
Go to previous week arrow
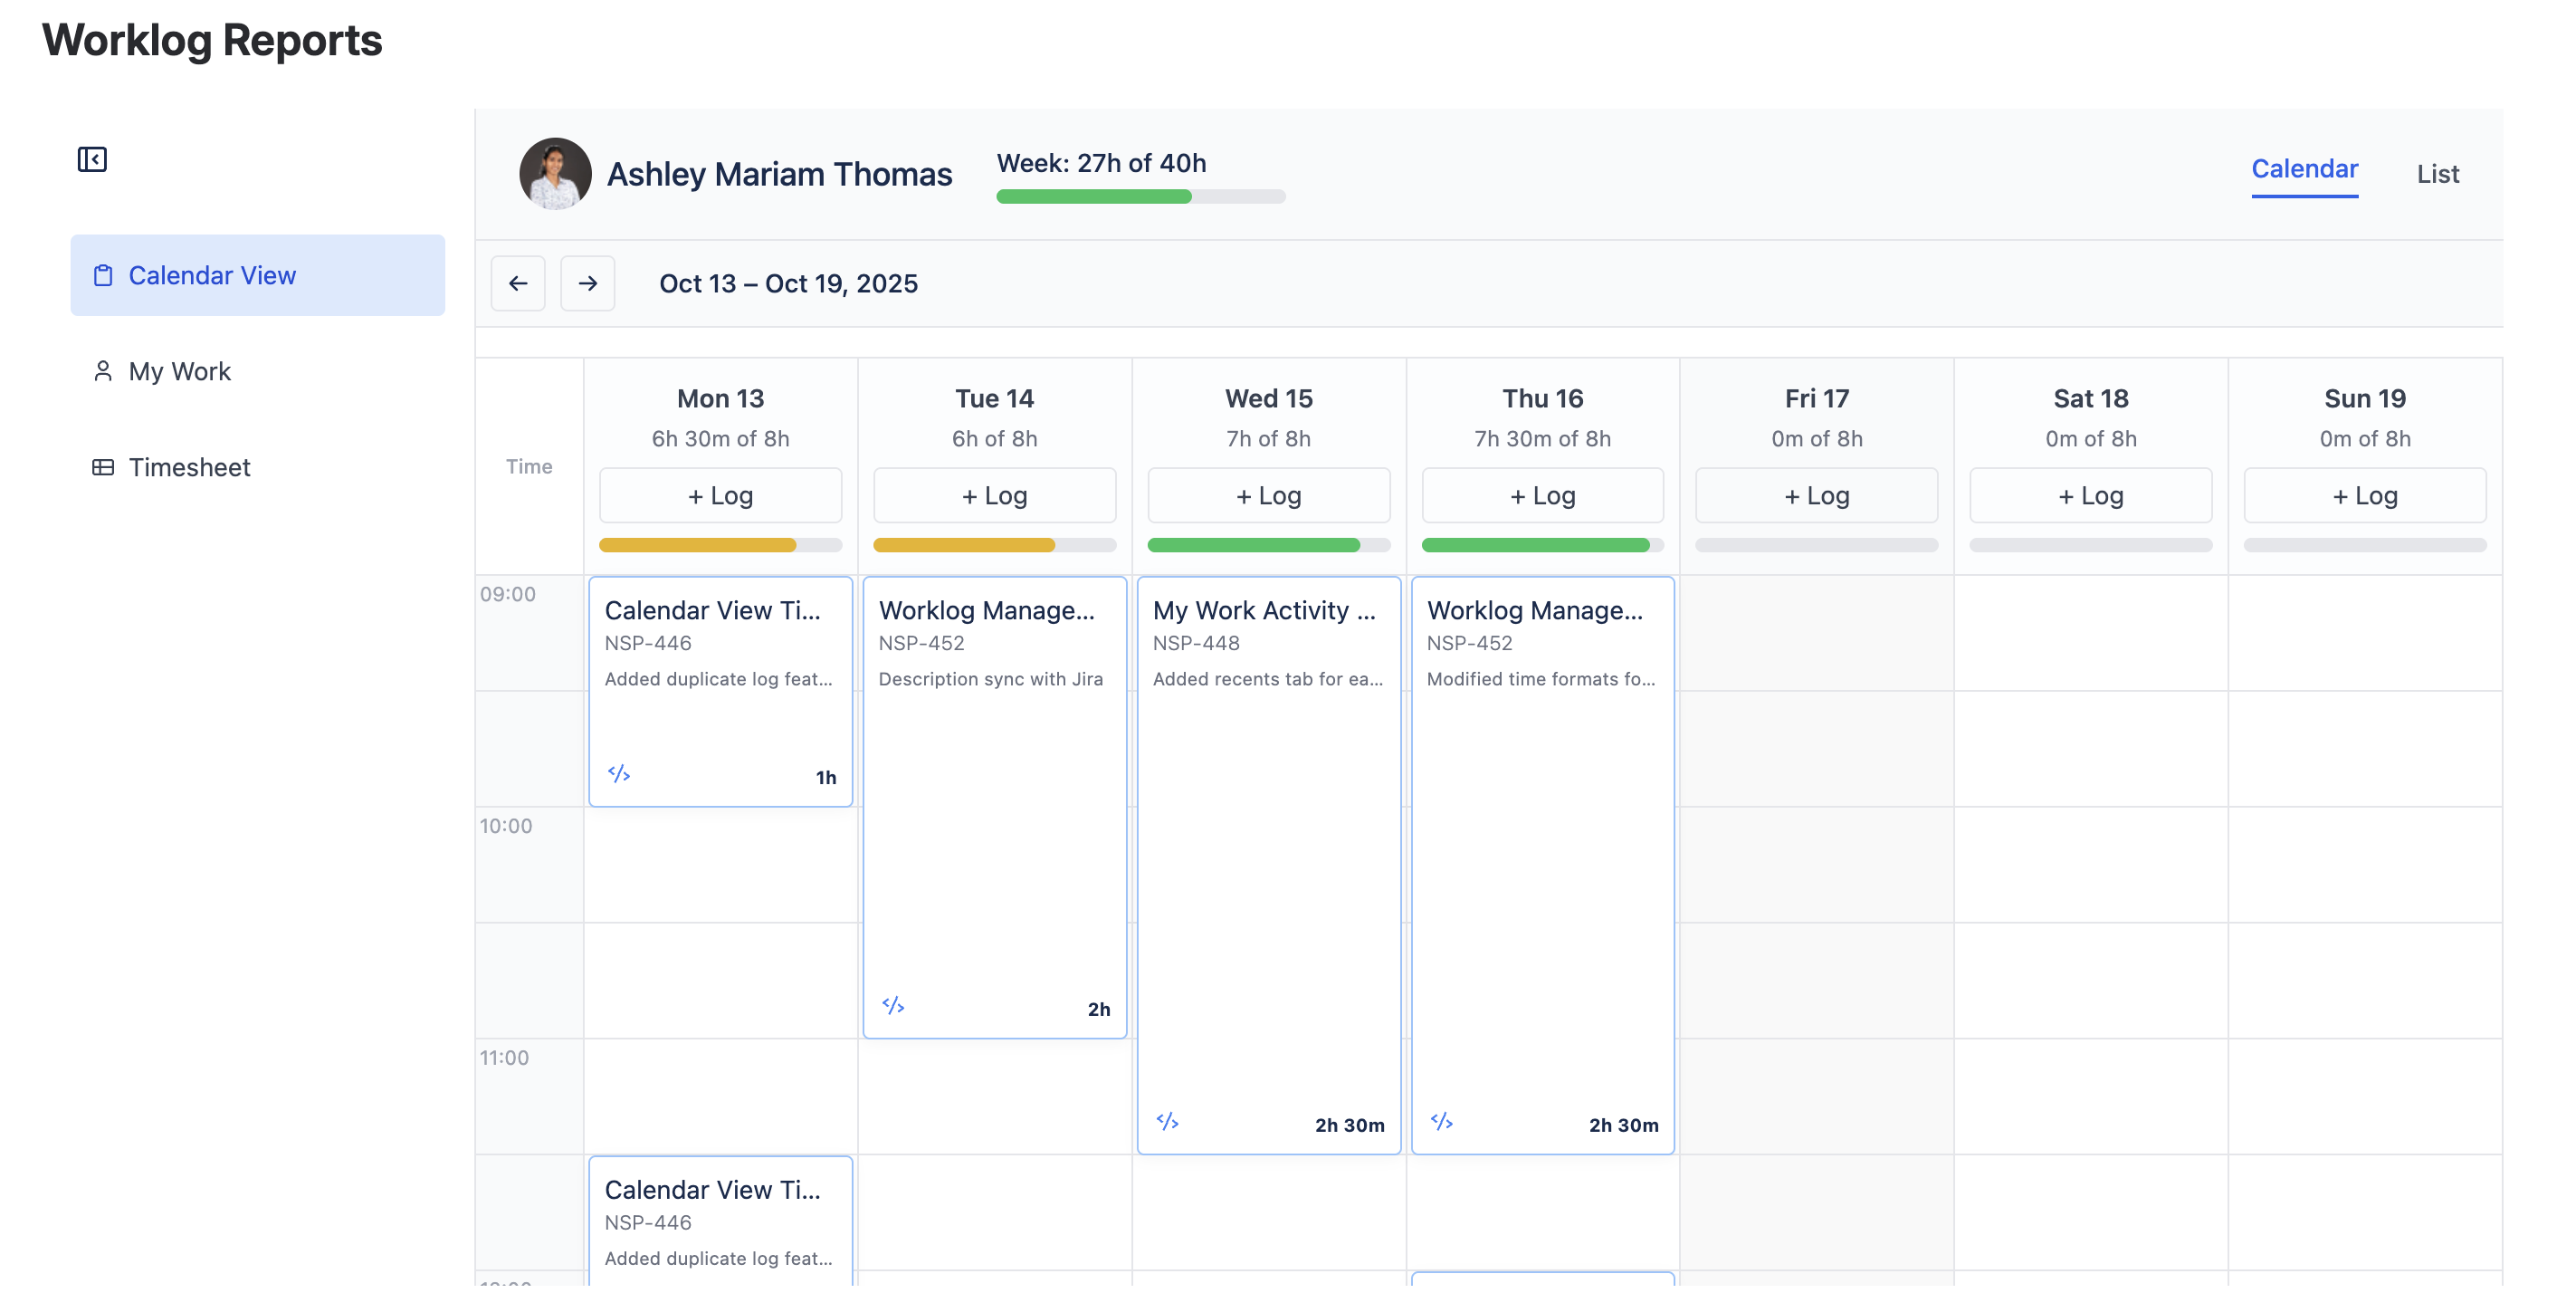click(x=517, y=283)
